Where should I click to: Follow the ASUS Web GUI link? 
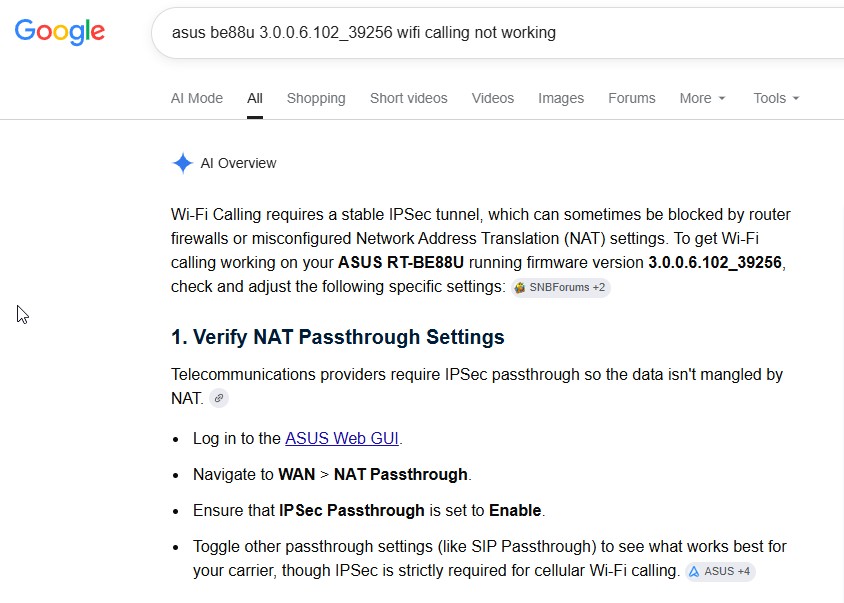[x=342, y=438]
